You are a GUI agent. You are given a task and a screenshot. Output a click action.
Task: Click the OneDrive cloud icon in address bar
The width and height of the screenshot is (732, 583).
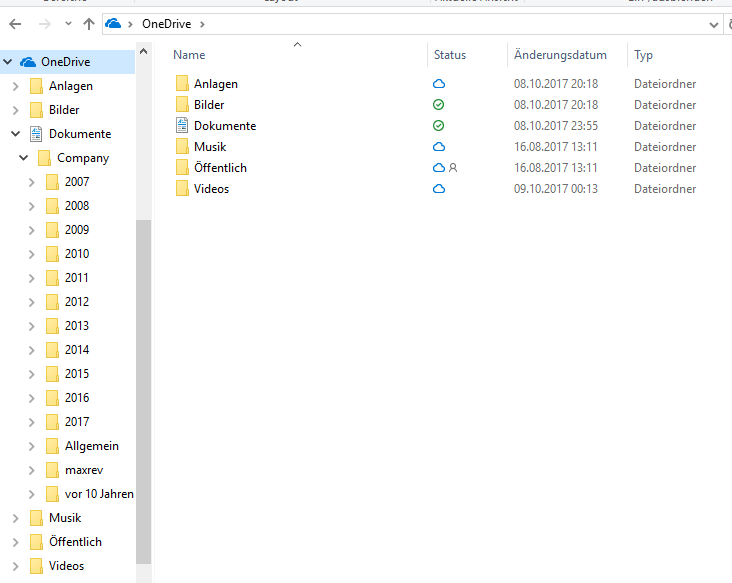point(113,23)
